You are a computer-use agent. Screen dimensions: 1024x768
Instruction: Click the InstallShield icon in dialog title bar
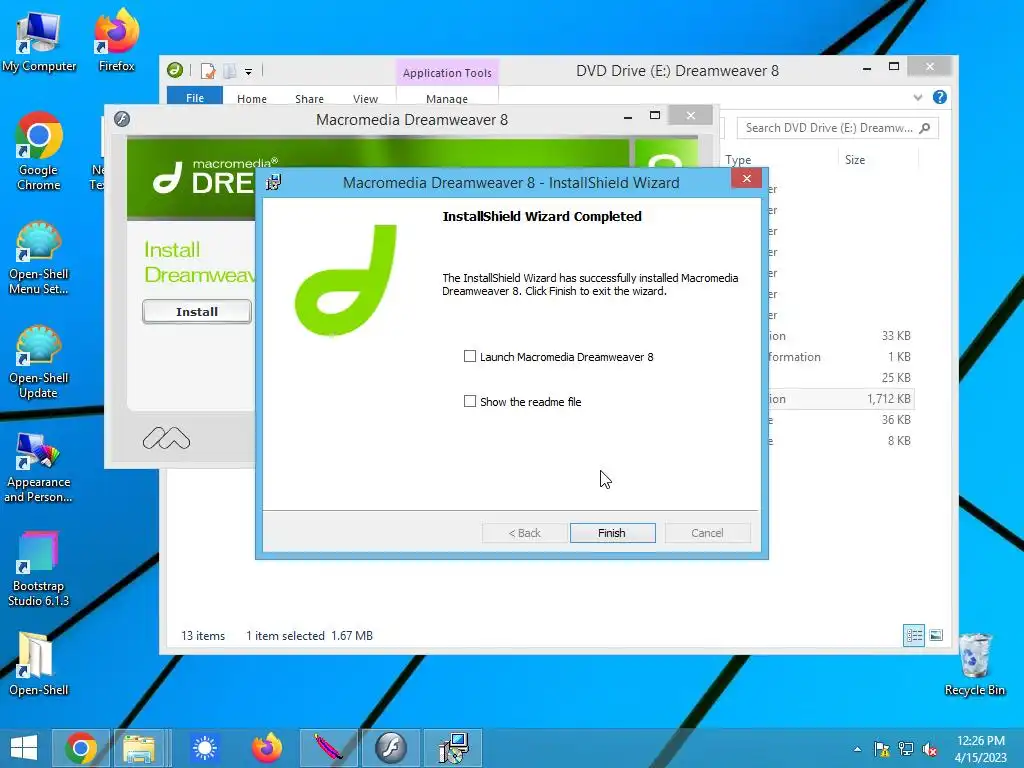pyautogui.click(x=273, y=182)
